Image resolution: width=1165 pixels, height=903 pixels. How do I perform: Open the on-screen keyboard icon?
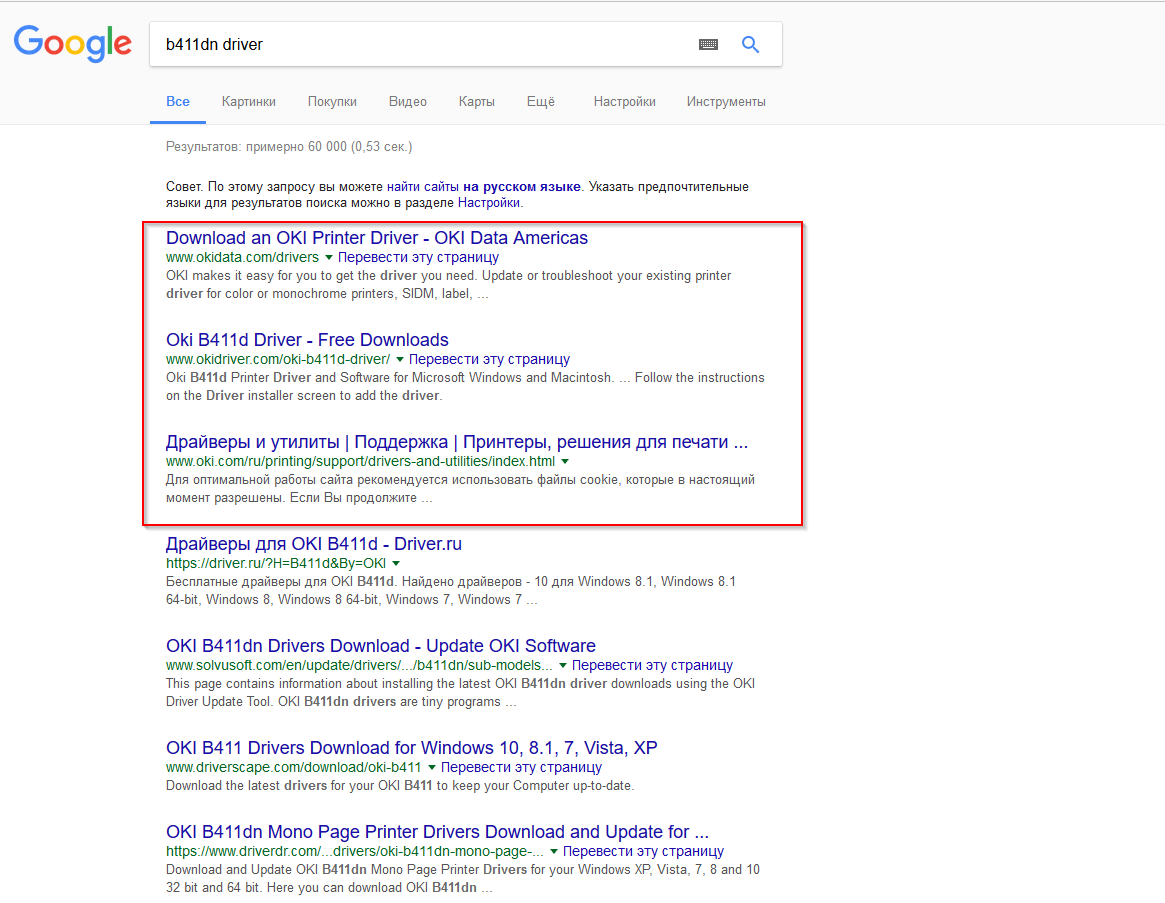(x=708, y=45)
